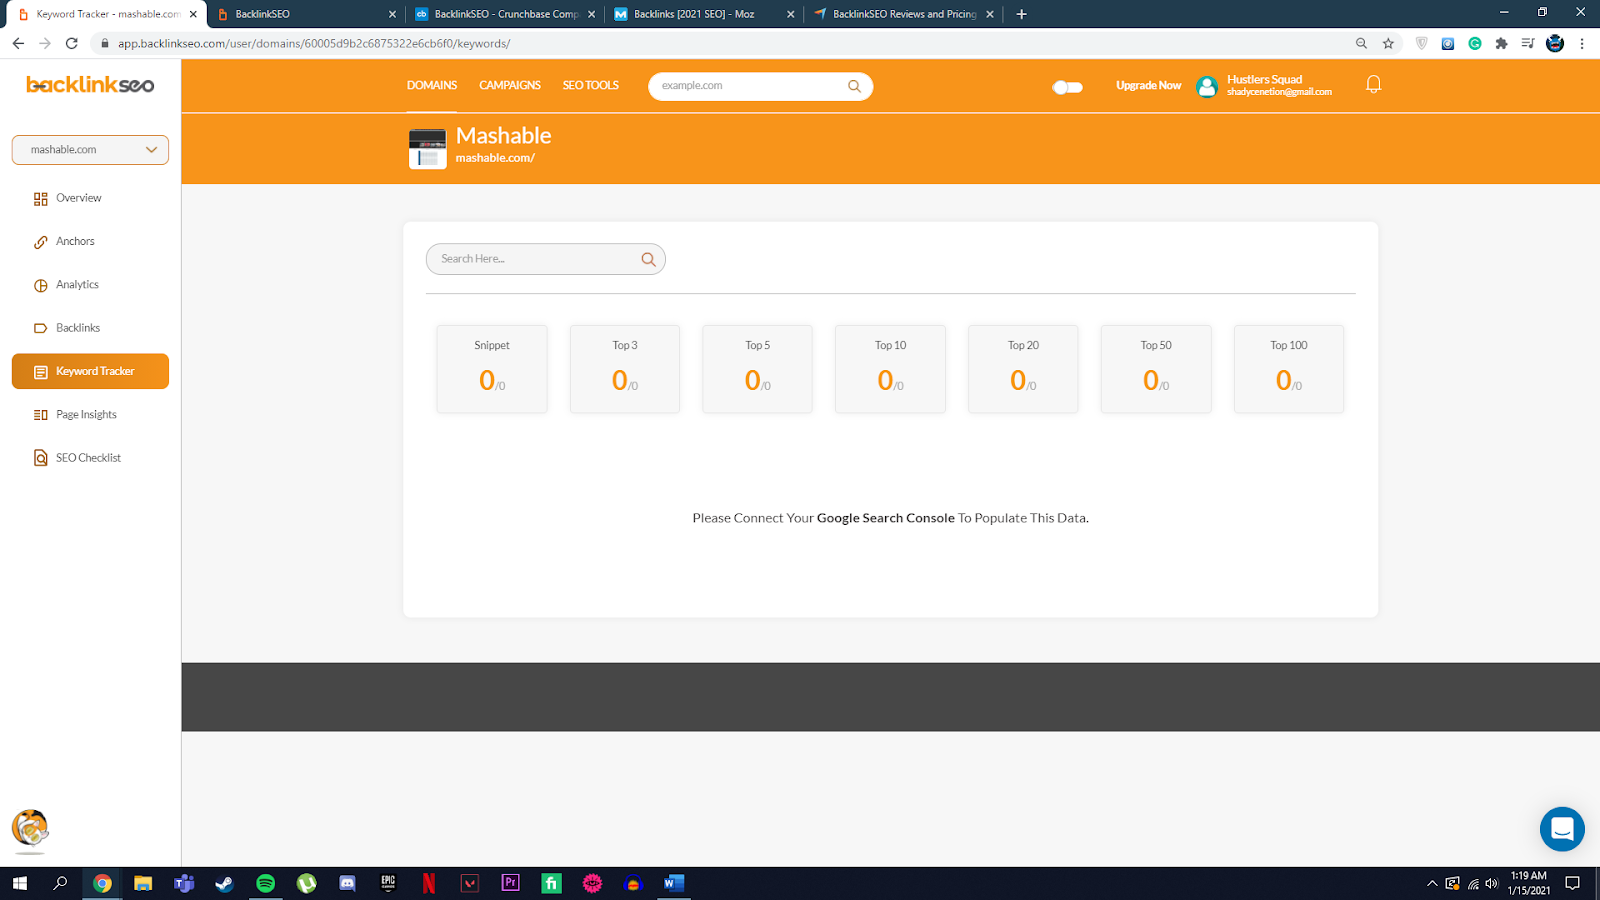Open File Explorer from the taskbar

143,883
